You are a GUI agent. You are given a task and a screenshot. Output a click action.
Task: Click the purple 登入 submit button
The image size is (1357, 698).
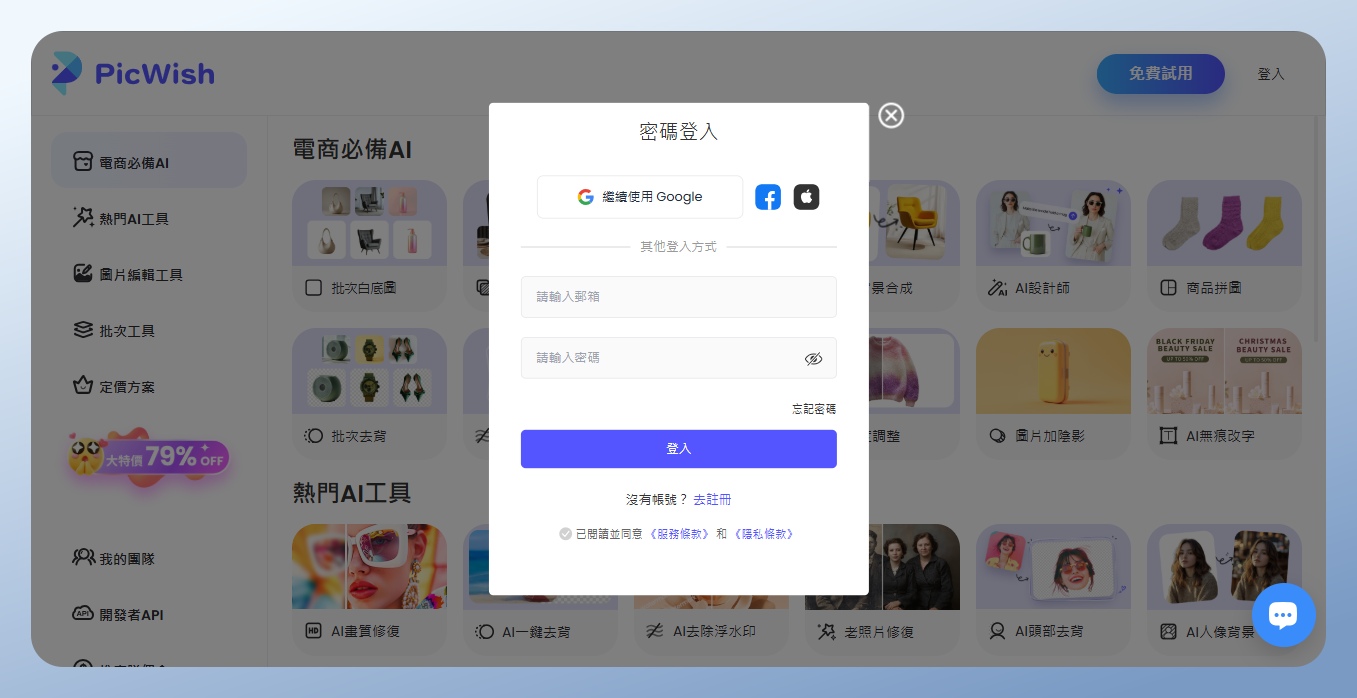pos(678,449)
